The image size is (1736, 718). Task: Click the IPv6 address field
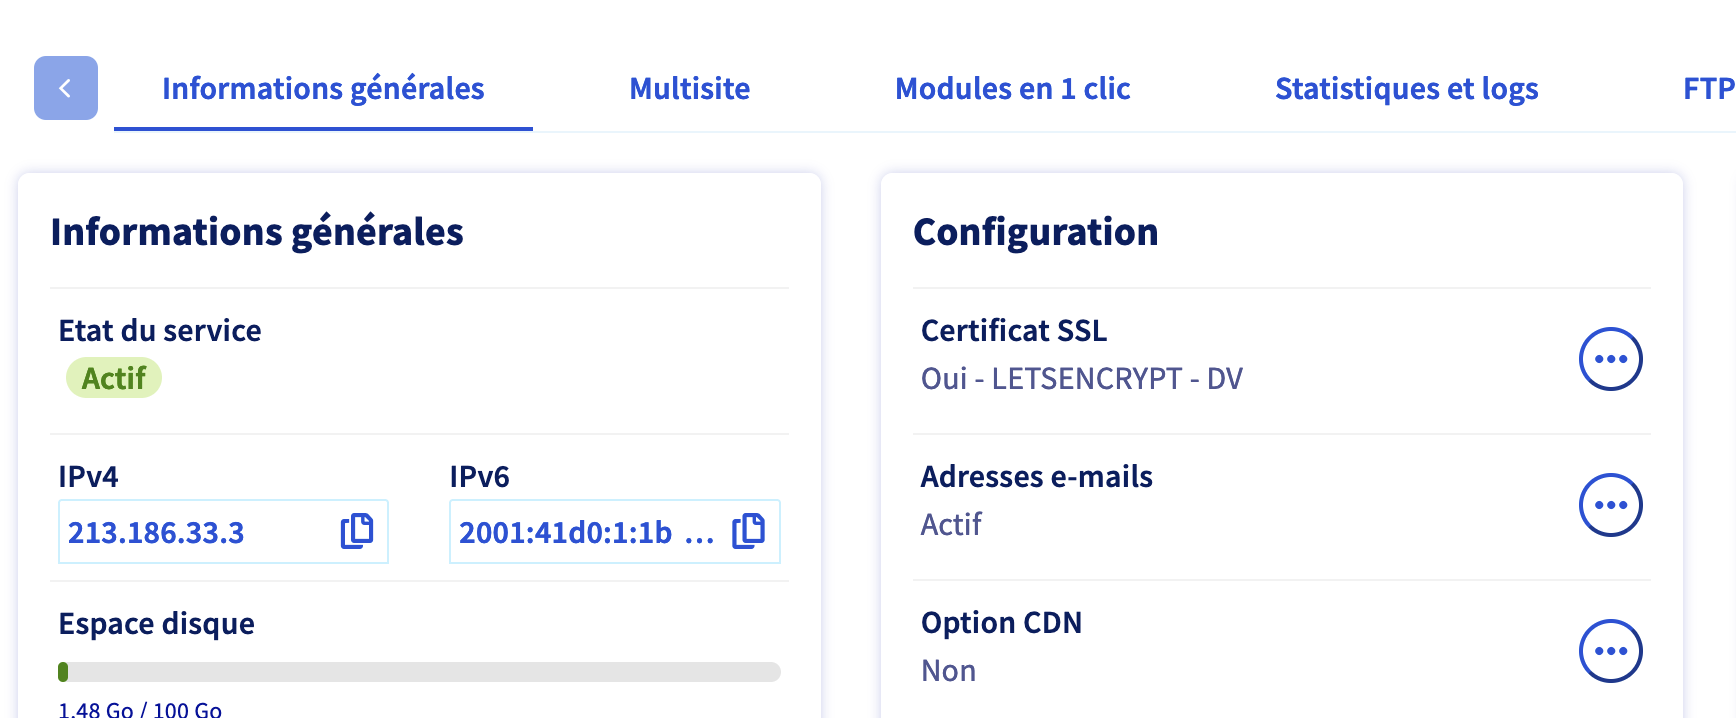coord(566,533)
